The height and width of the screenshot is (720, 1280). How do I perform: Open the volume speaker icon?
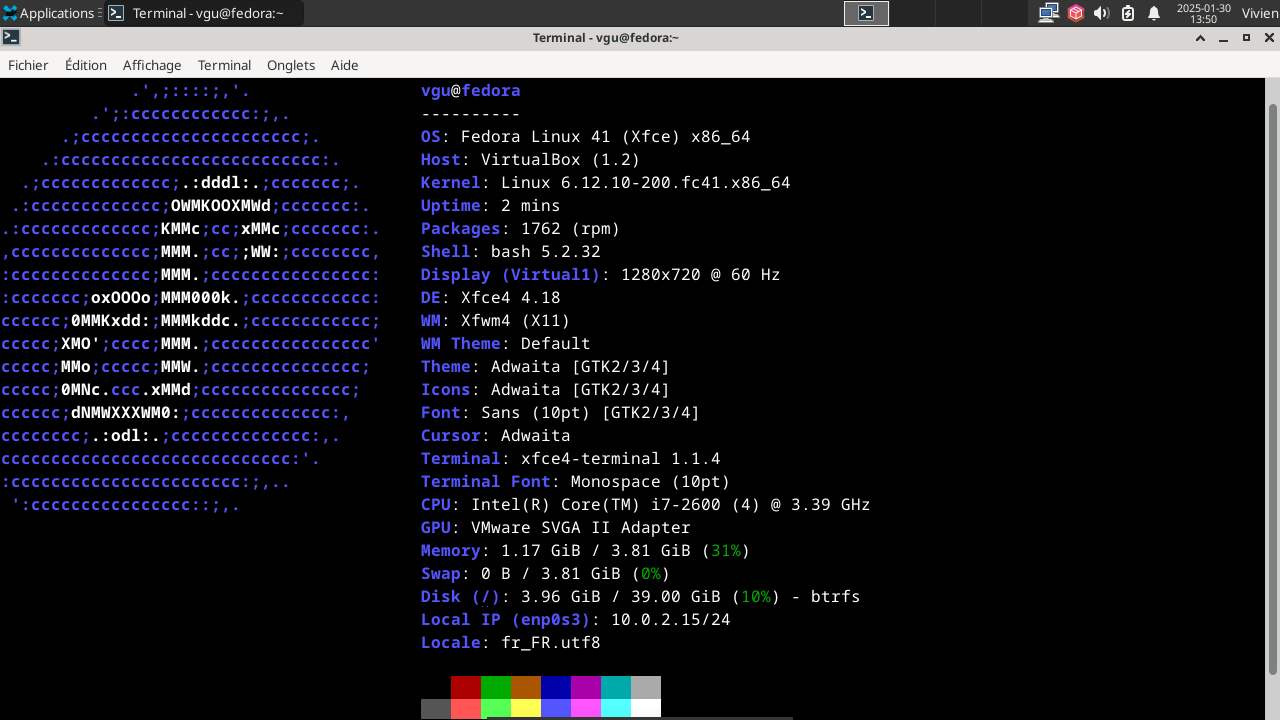click(x=1102, y=13)
